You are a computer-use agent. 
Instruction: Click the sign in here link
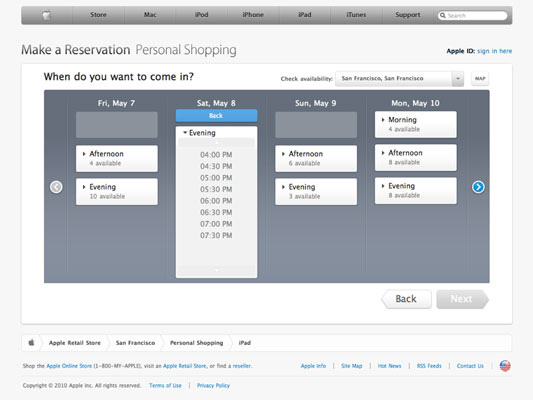pos(495,51)
